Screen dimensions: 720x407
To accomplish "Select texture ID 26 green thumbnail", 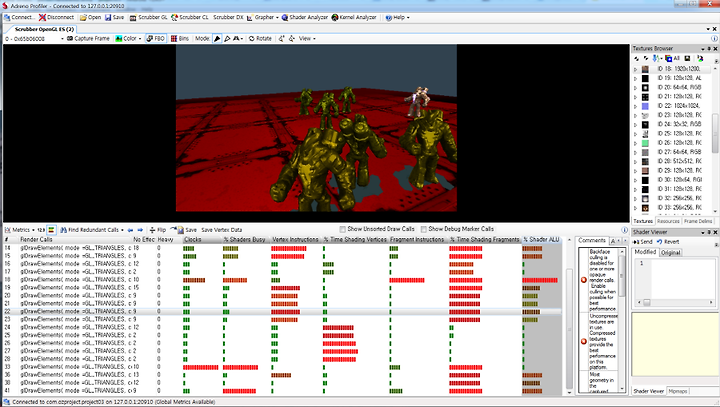I will point(645,143).
